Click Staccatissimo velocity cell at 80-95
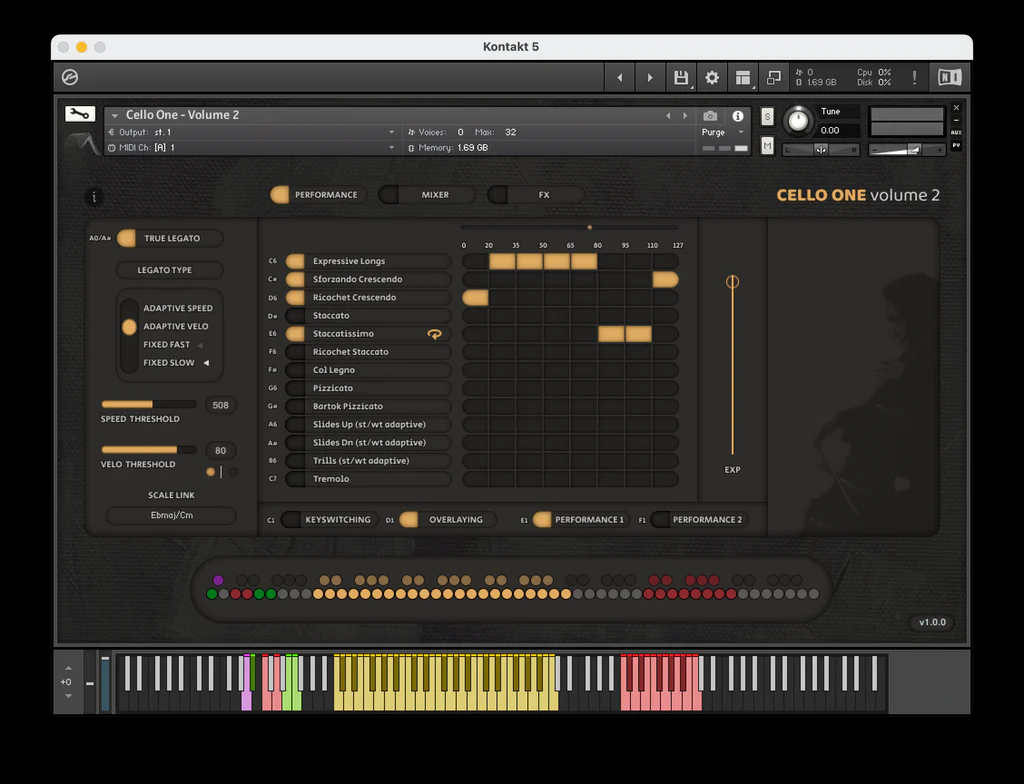 tap(611, 334)
